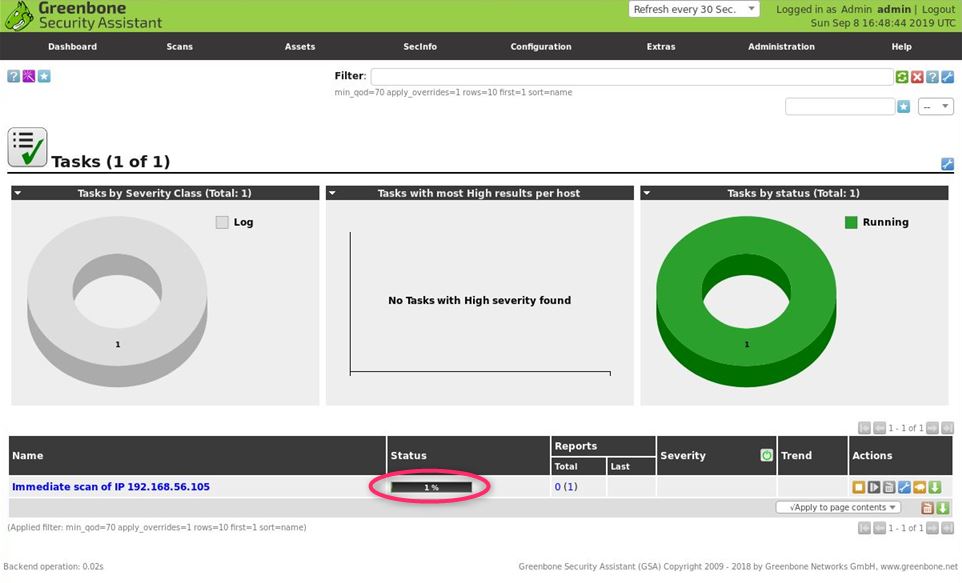
Task: Stop the scan task with orange stop icon
Action: [x=858, y=487]
